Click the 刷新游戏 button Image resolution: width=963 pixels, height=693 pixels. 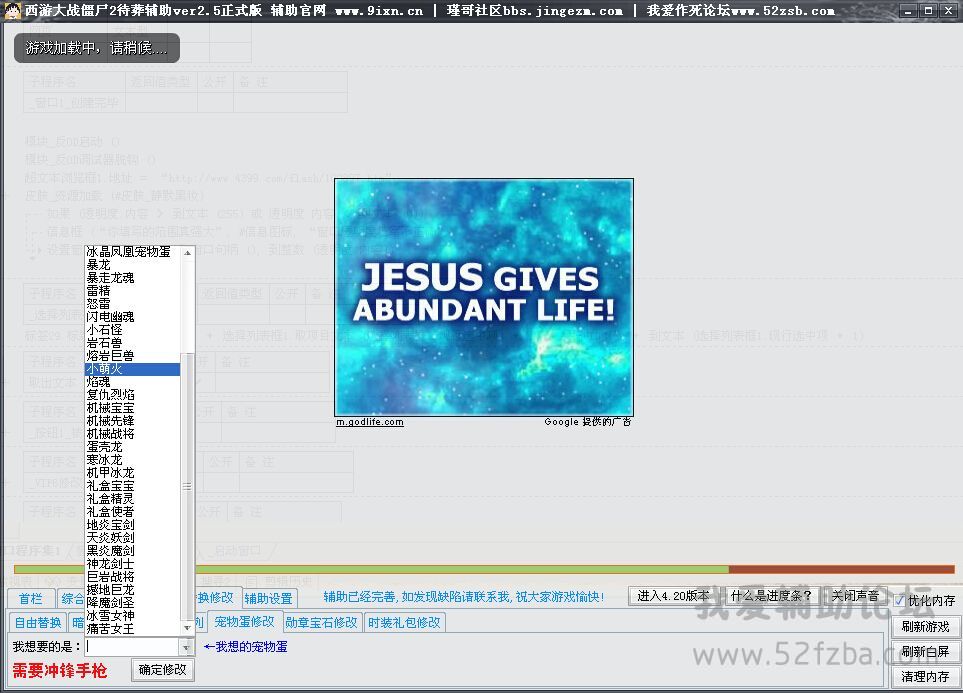[925, 627]
